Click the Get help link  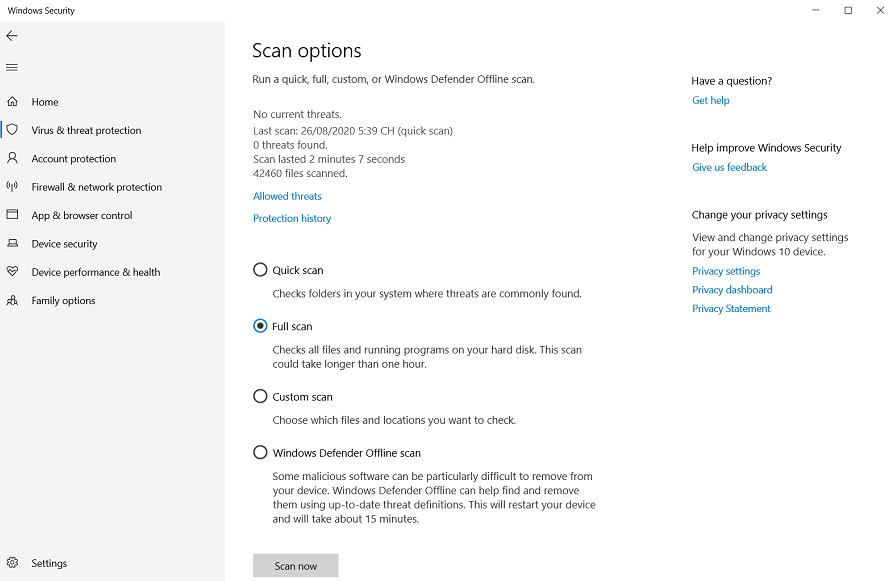710,100
